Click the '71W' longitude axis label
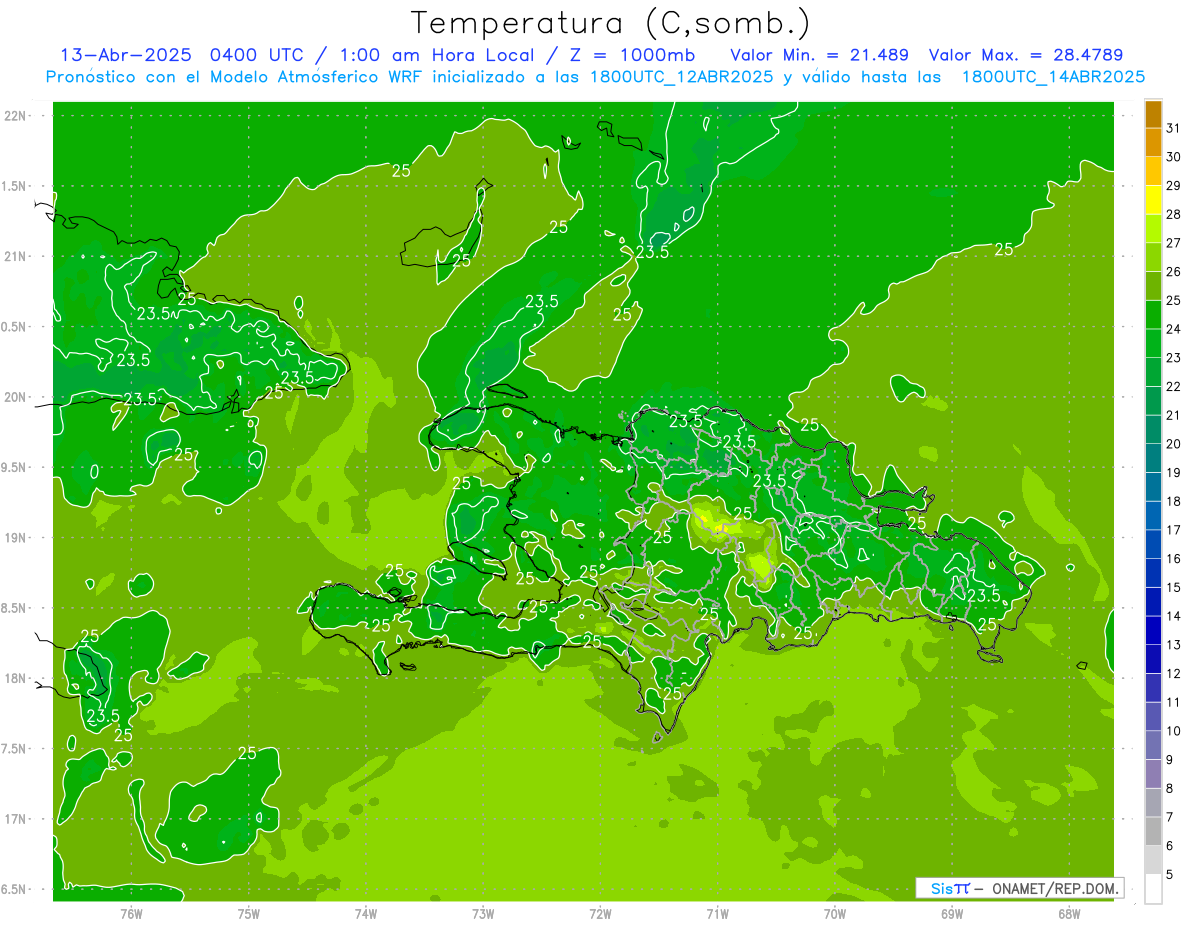This screenshot has width=1200, height=927. tap(717, 913)
